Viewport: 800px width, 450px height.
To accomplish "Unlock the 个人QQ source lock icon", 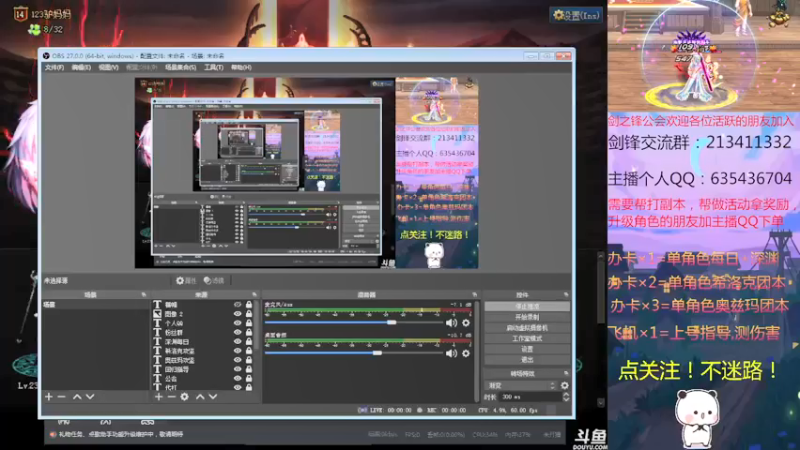I will pos(249,323).
